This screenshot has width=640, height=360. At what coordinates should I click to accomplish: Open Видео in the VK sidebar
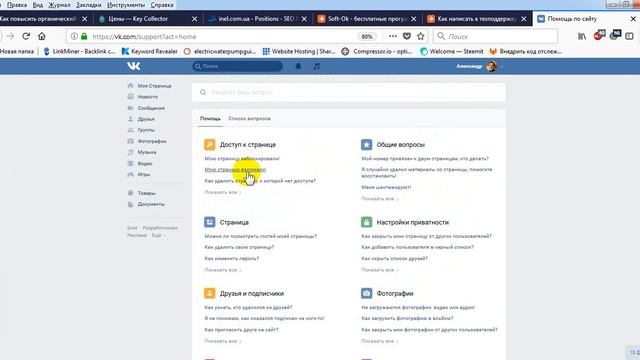pyautogui.click(x=140, y=163)
